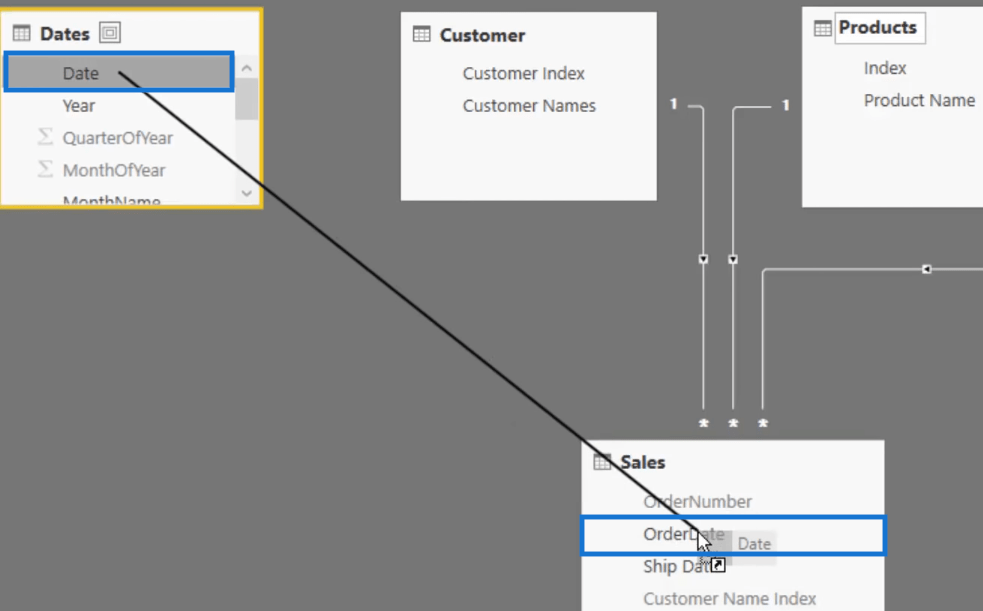Image resolution: width=983 pixels, height=611 pixels.
Task: Click the Dates field list scrollbar thumb
Action: click(x=246, y=98)
